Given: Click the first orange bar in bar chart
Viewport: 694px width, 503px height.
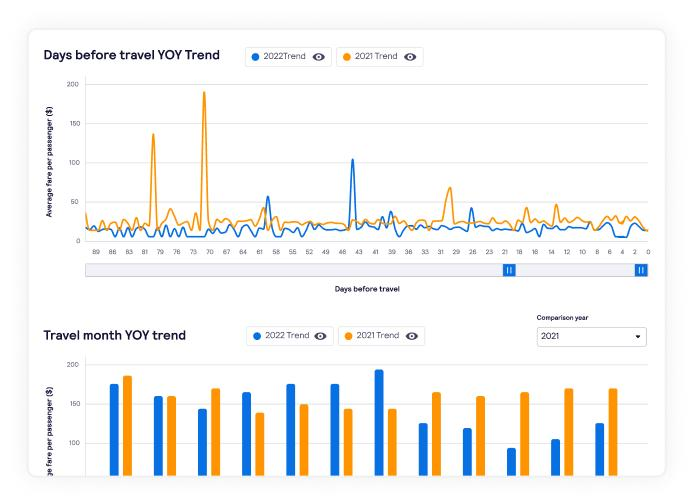Looking at the screenshot, I should tap(127, 426).
